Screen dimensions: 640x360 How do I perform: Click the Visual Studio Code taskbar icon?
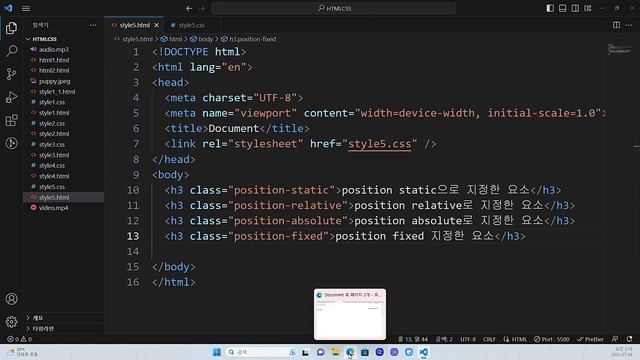[424, 352]
